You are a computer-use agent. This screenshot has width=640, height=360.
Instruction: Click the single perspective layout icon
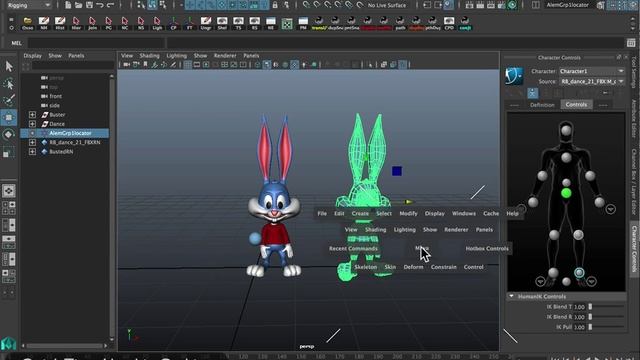click(9, 191)
